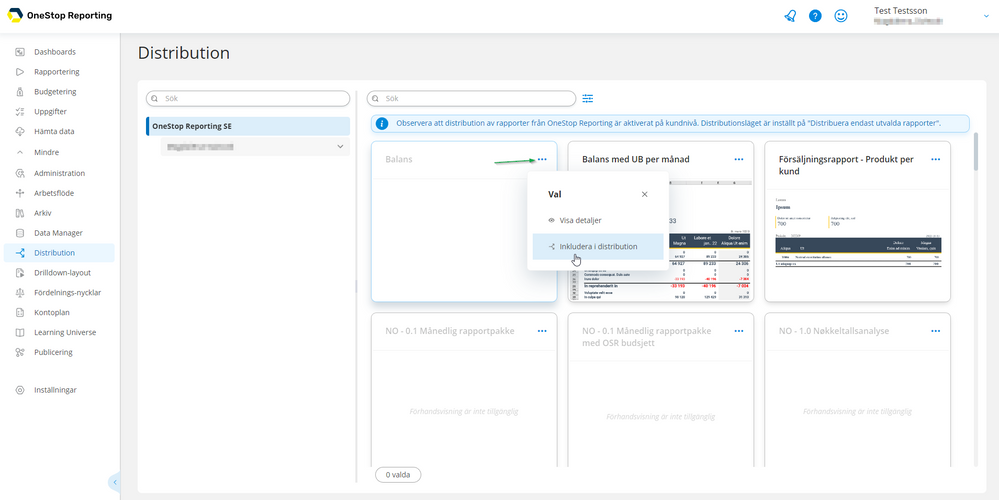Open options for Försäljningsrapport card
Screen dimensions: 999x500
(x=936, y=159)
